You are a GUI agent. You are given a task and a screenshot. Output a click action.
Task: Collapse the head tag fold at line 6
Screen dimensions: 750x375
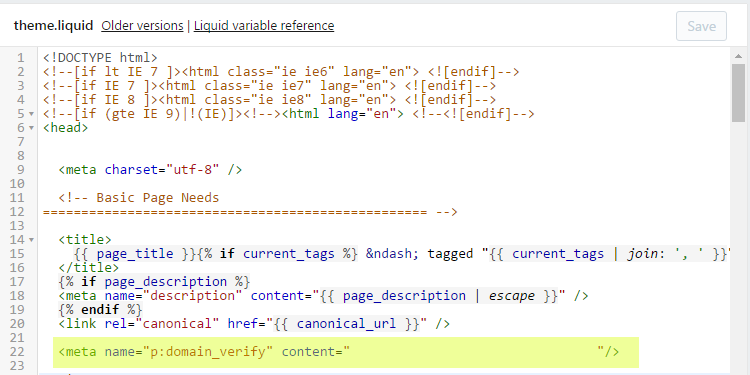pyautogui.click(x=32, y=128)
